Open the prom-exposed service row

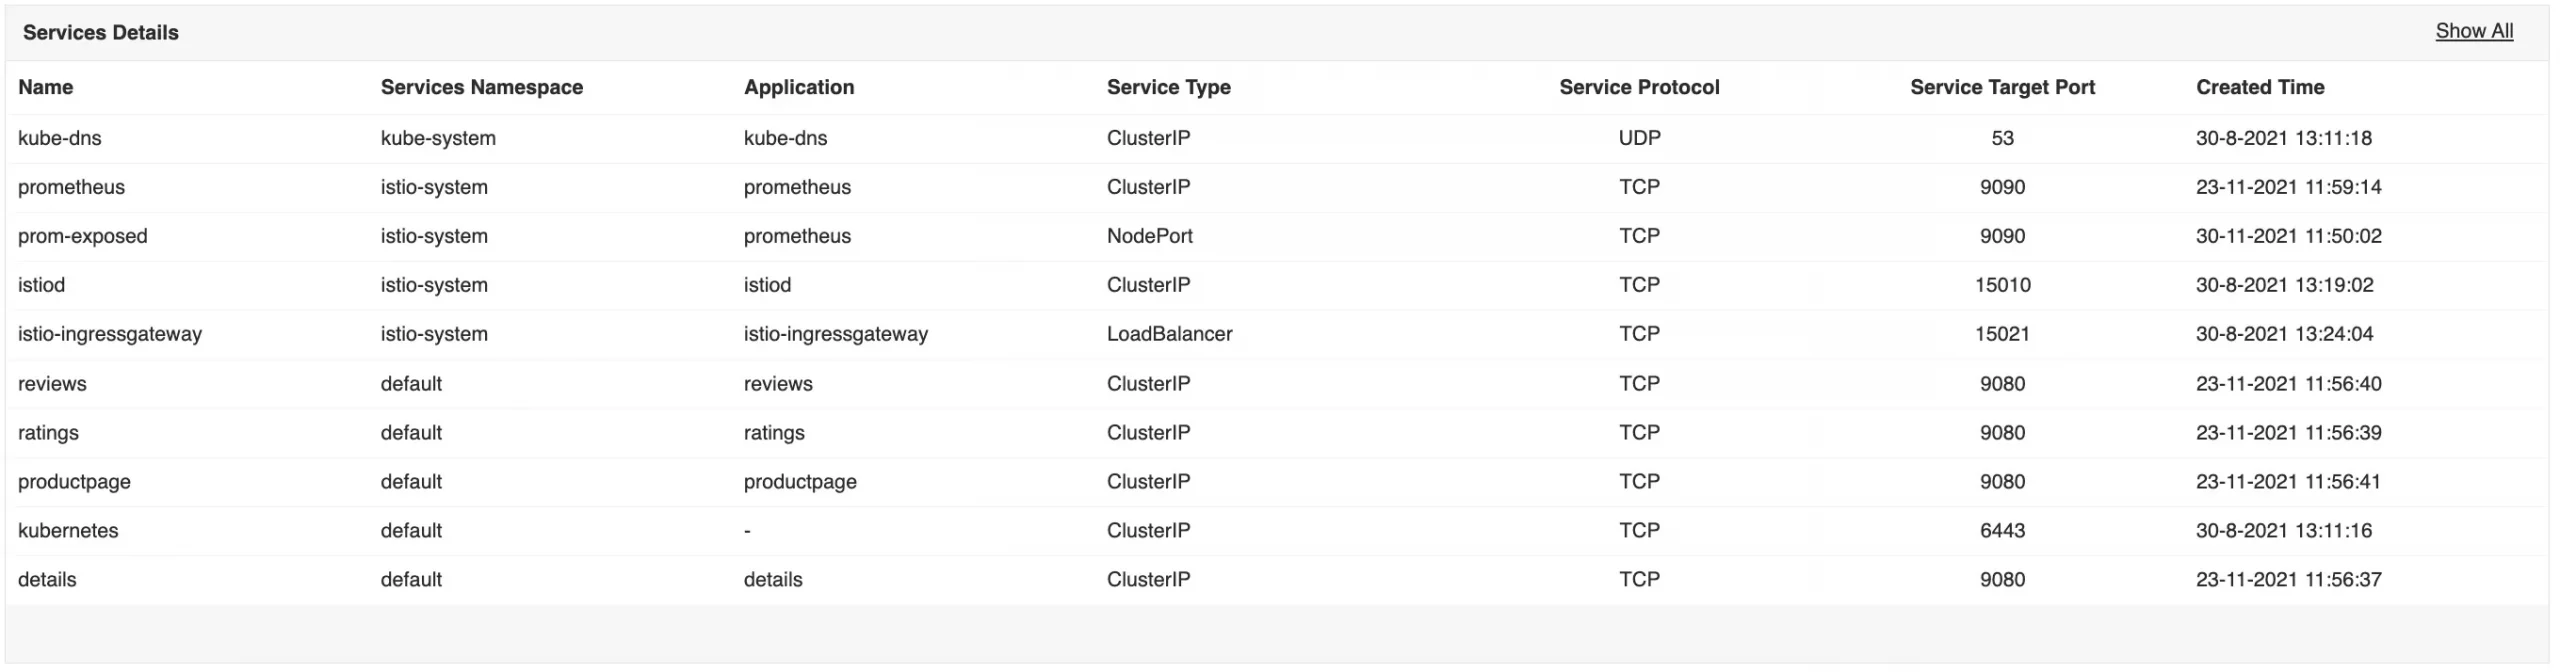pyautogui.click(x=83, y=236)
